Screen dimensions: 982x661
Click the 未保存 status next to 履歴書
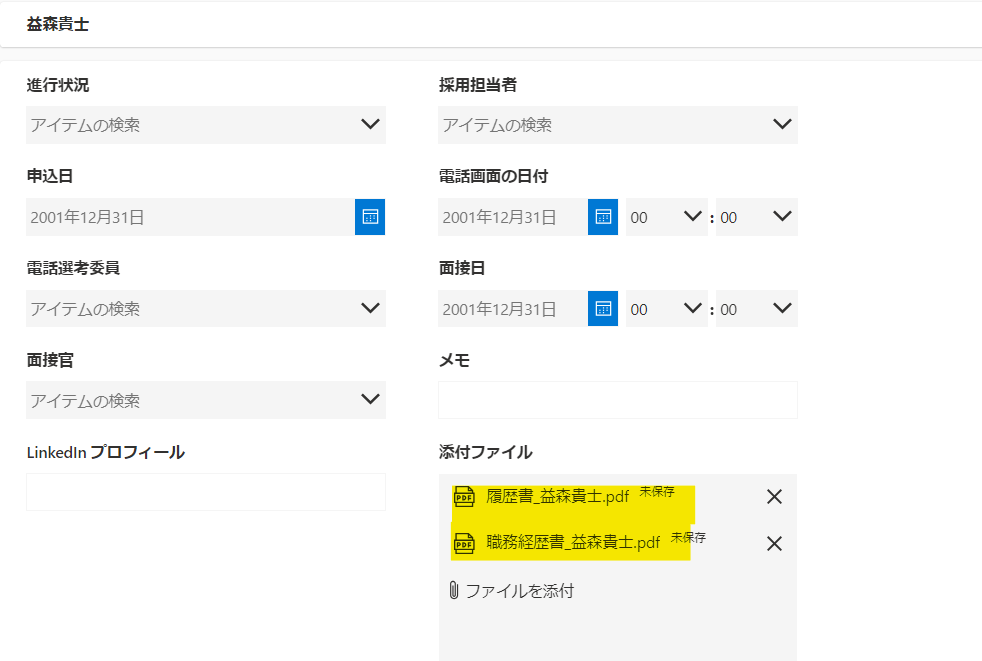tap(657, 492)
